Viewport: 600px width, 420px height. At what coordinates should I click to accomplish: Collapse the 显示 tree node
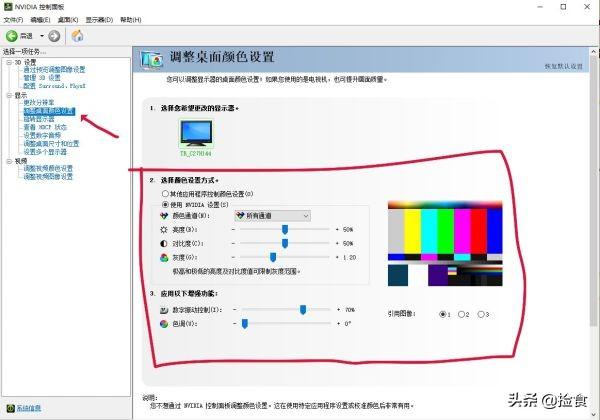[x=9, y=95]
